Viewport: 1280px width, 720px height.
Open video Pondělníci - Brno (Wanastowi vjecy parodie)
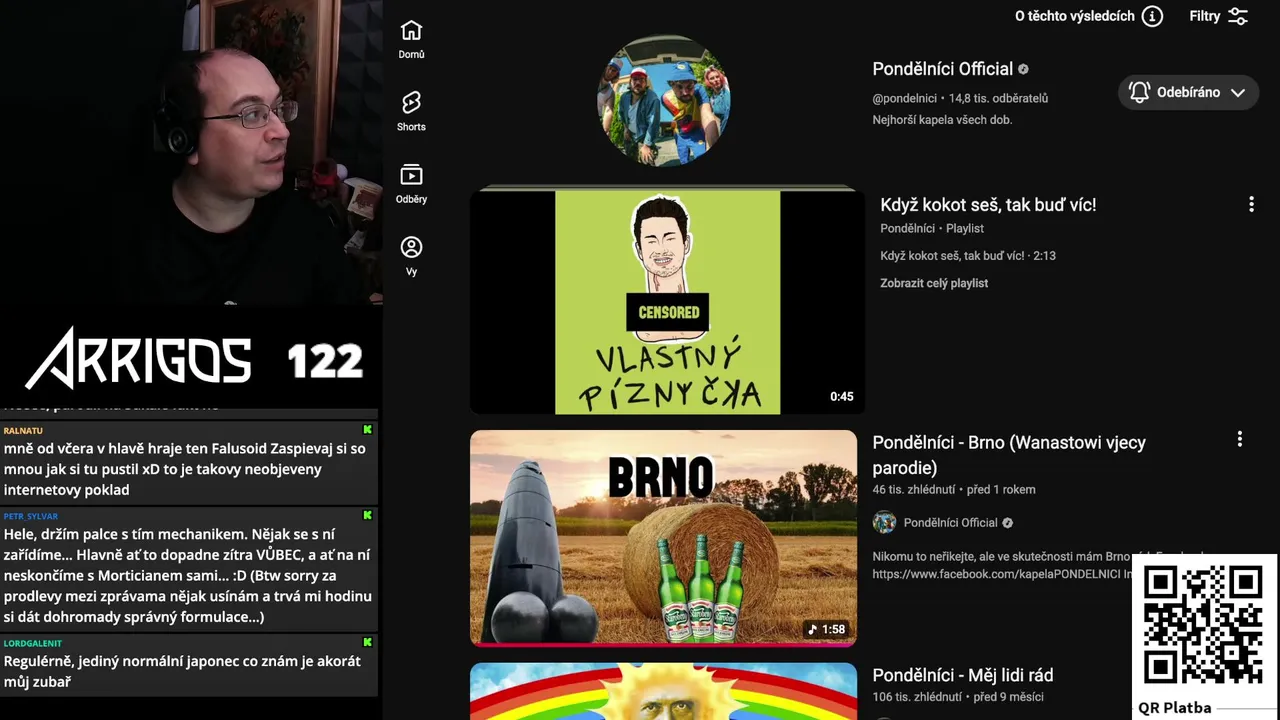pyautogui.click(x=1009, y=455)
